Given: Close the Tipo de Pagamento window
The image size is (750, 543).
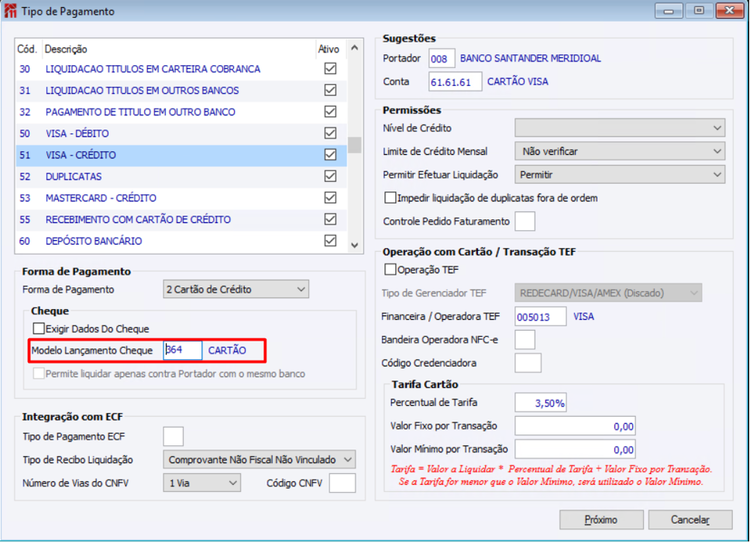Looking at the screenshot, I should (x=729, y=11).
